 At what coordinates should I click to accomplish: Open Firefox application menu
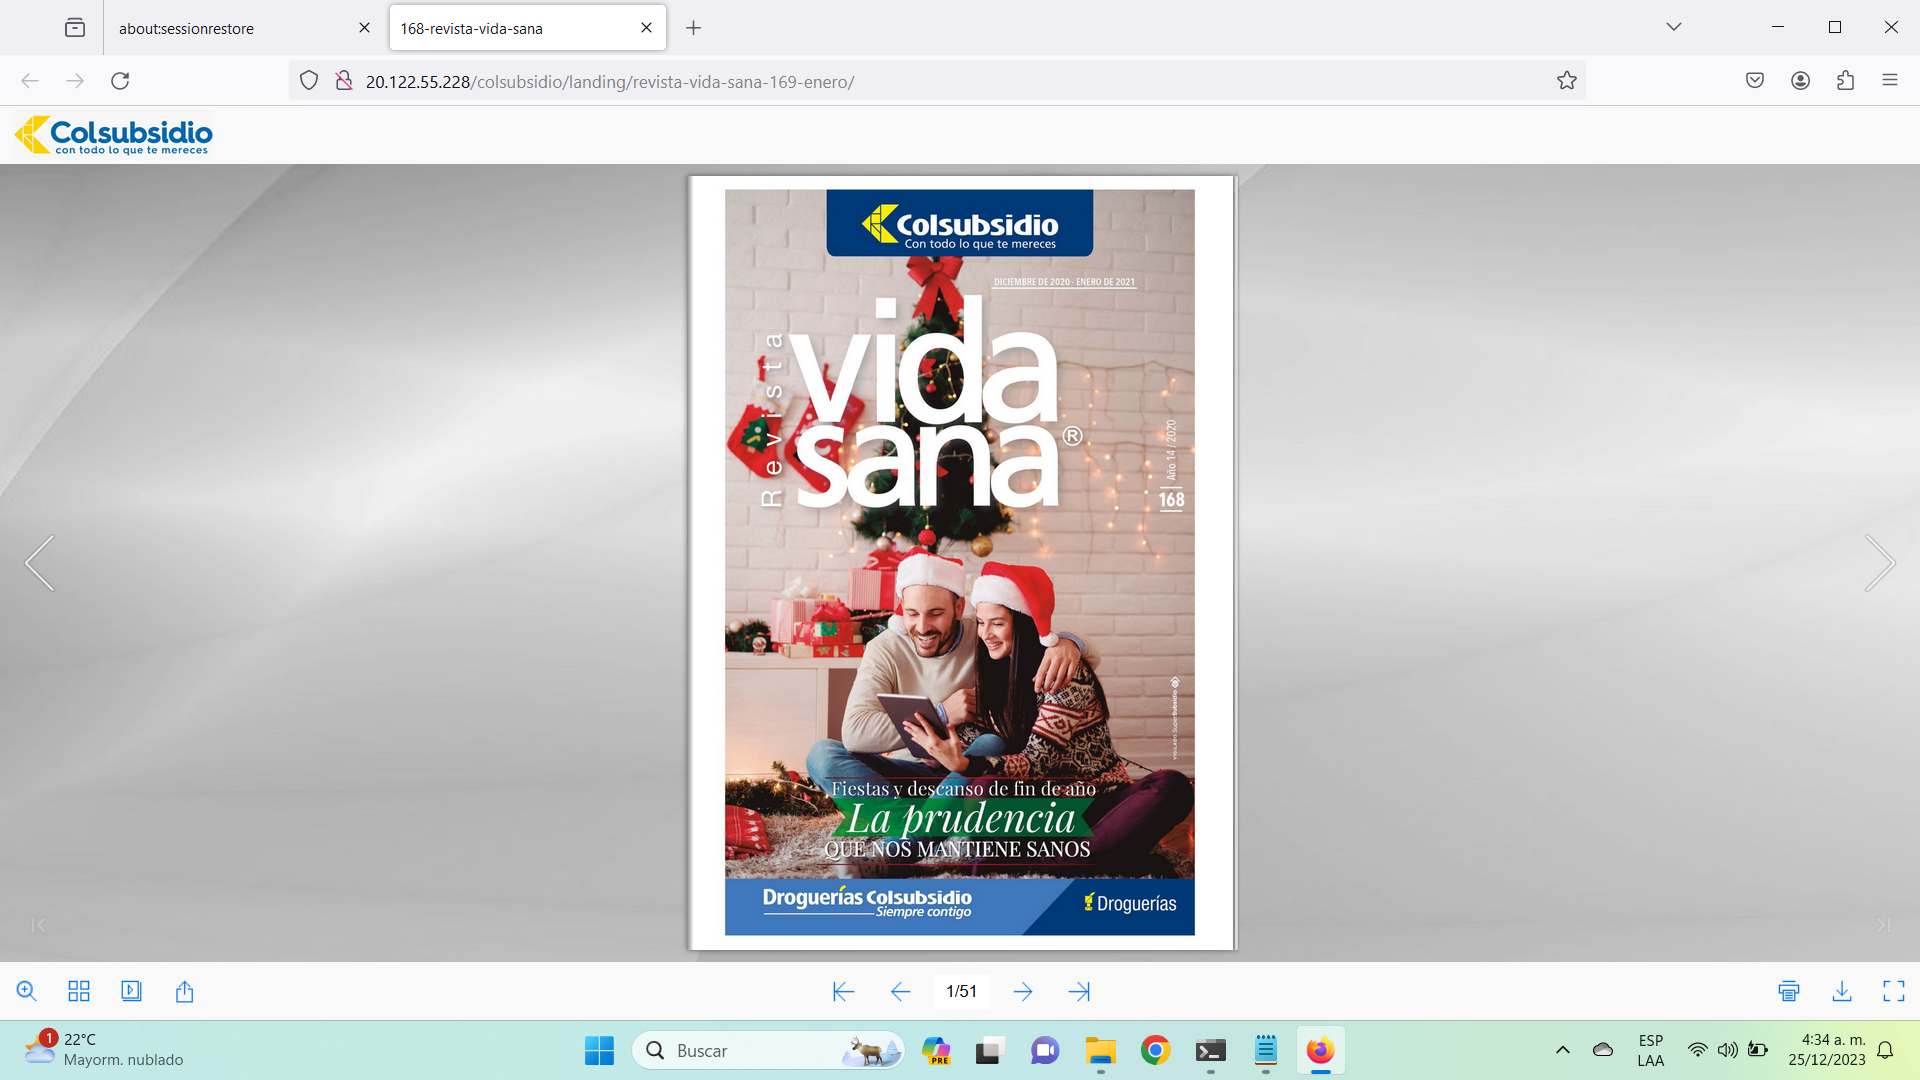coord(1889,81)
